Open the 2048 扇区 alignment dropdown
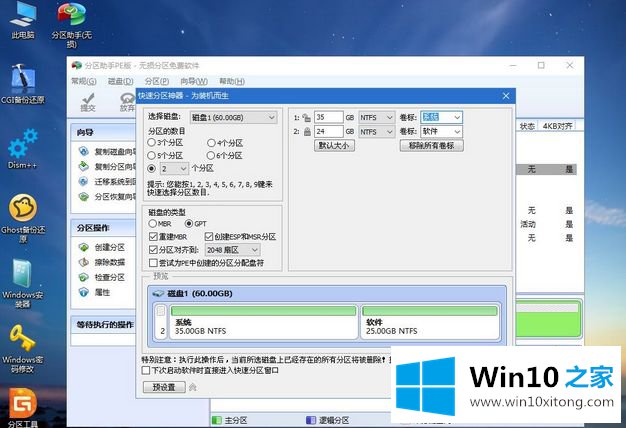 pos(232,250)
